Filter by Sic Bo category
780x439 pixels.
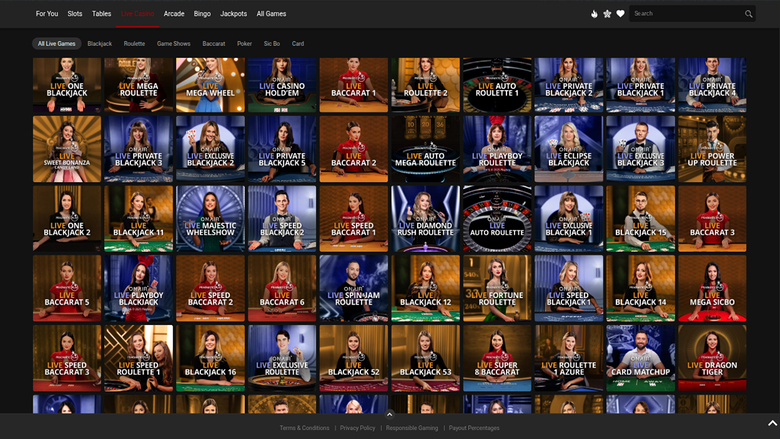coord(272,44)
